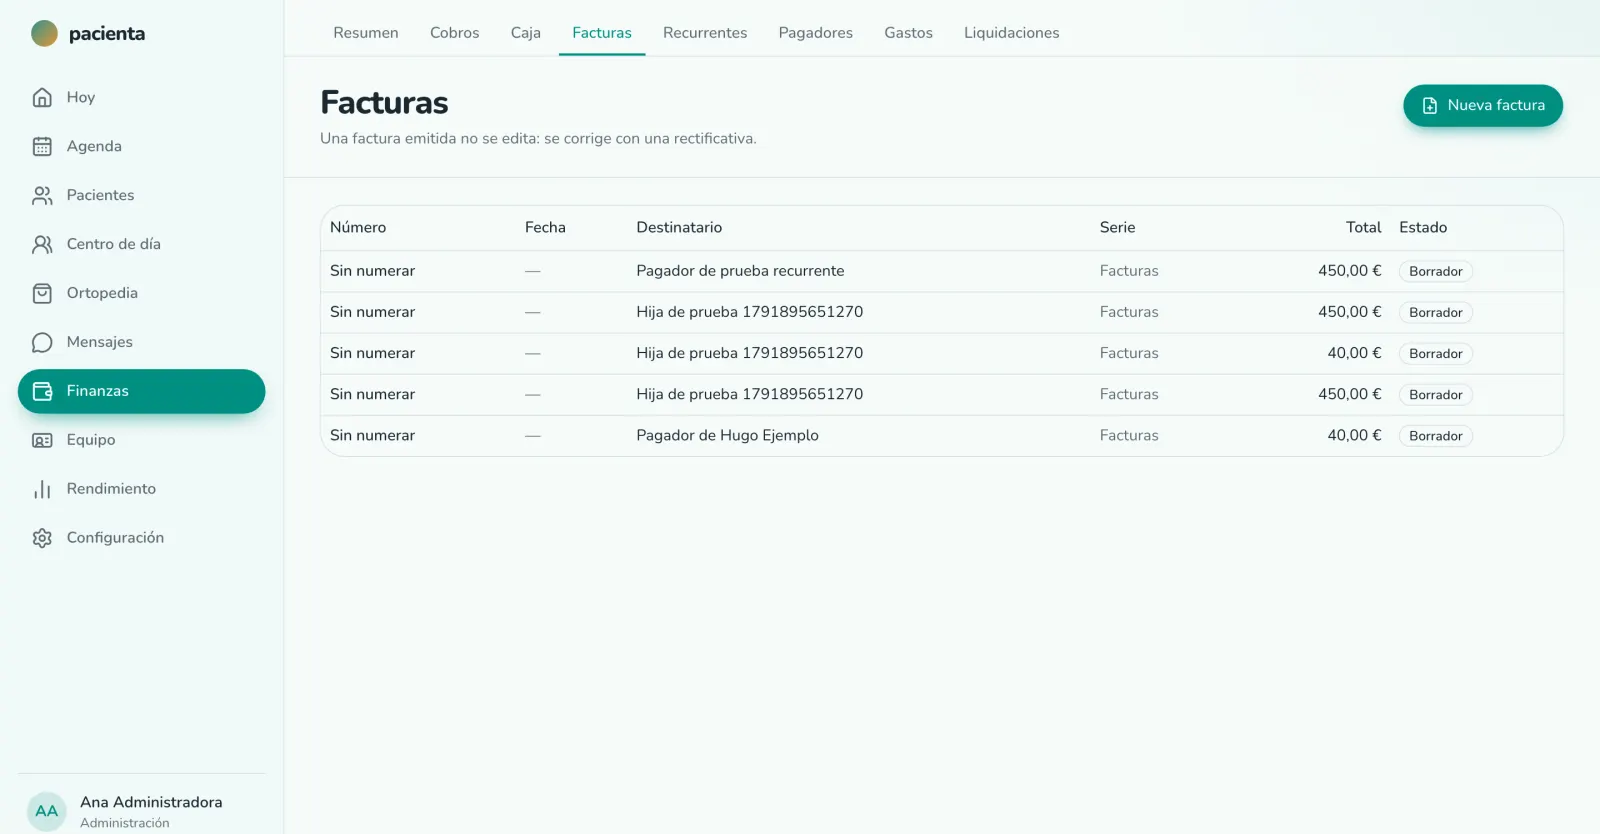The height and width of the screenshot is (834, 1600).
Task: Click the Ortopedia shopping bag icon
Action: 42,293
